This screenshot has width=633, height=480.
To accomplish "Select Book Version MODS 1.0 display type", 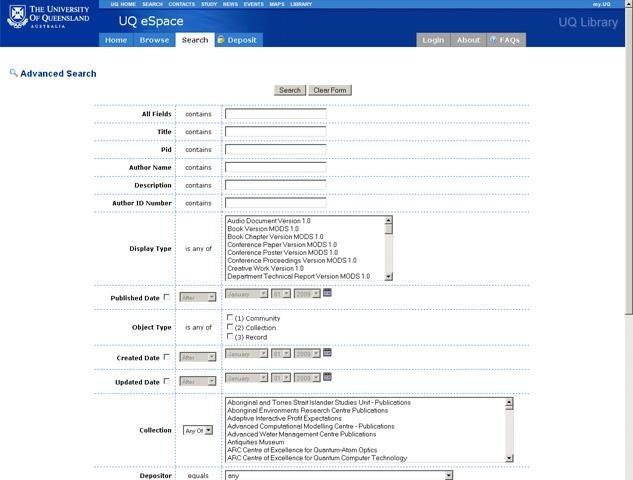I will [263, 228].
